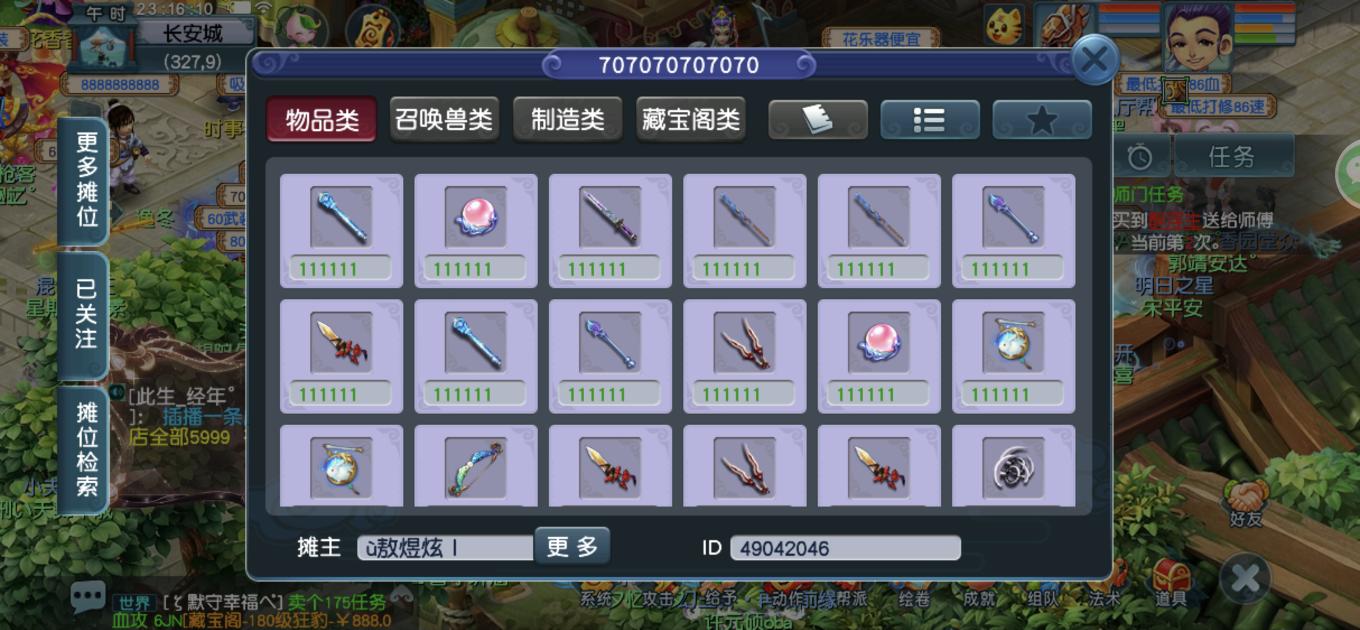Open the 好友 friends handshake icon
Viewport: 1360px width, 630px height.
pos(1246,502)
